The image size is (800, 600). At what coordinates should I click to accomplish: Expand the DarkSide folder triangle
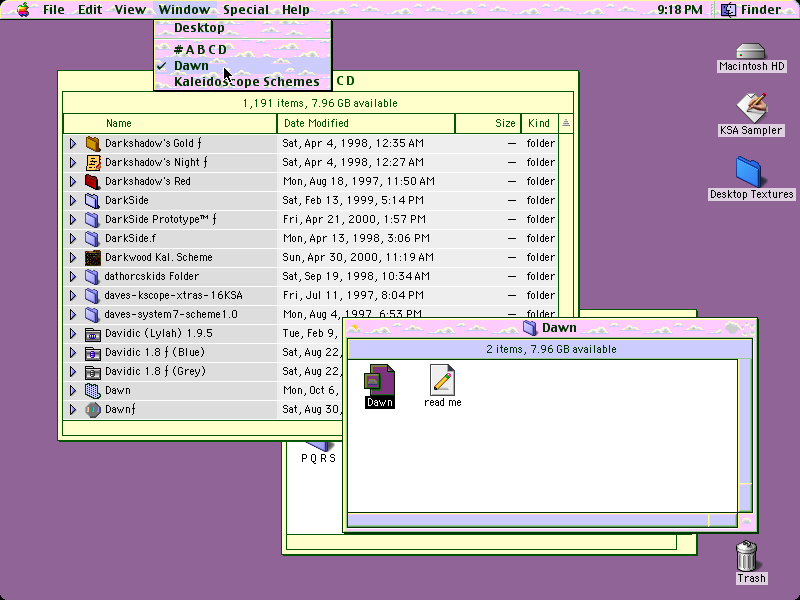tap(73, 201)
